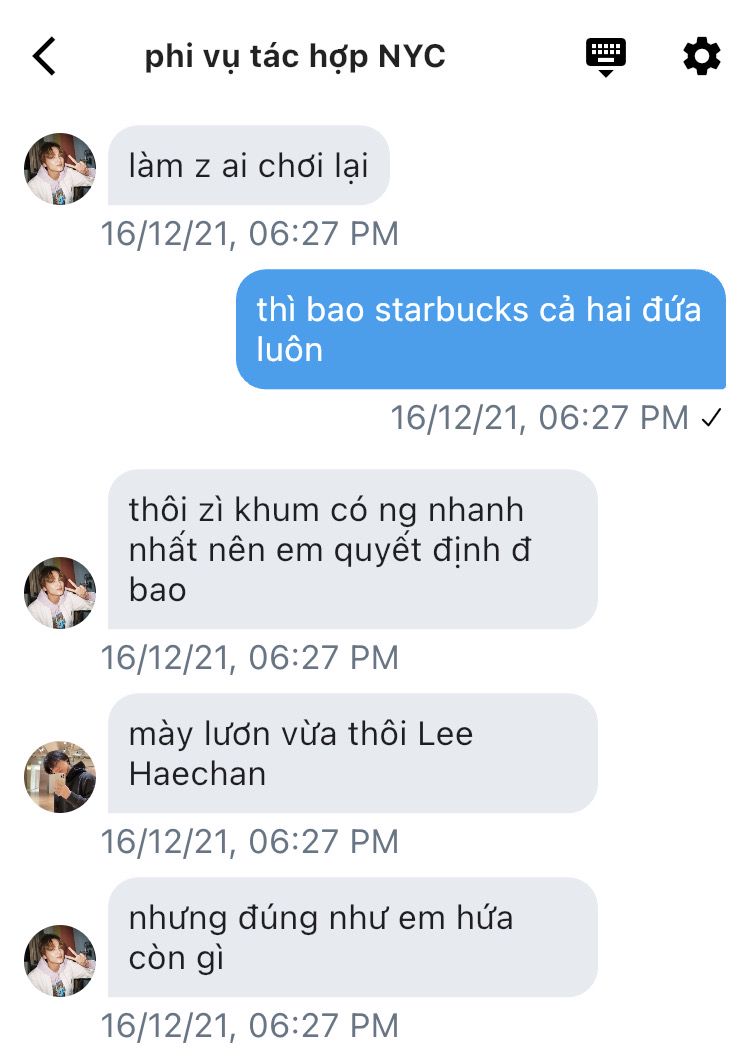
Task: Tap timestamp under the blue sent message
Action: pyautogui.click(x=540, y=418)
